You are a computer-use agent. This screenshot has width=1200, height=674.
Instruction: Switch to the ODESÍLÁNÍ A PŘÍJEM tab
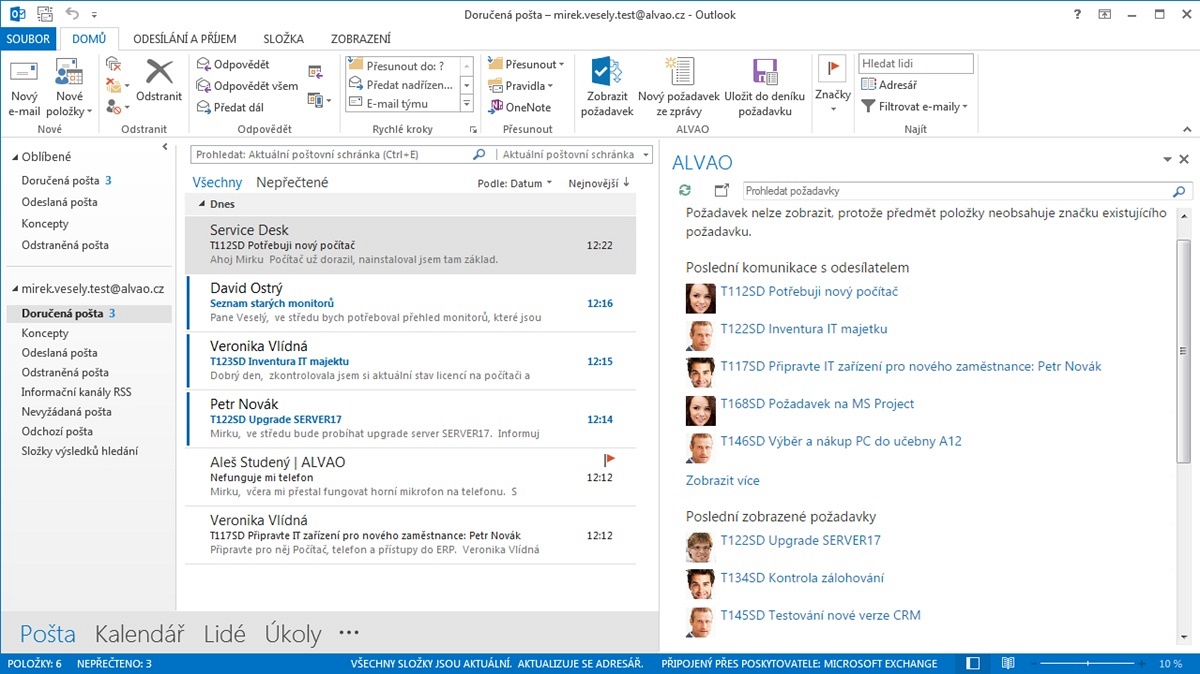[185, 39]
